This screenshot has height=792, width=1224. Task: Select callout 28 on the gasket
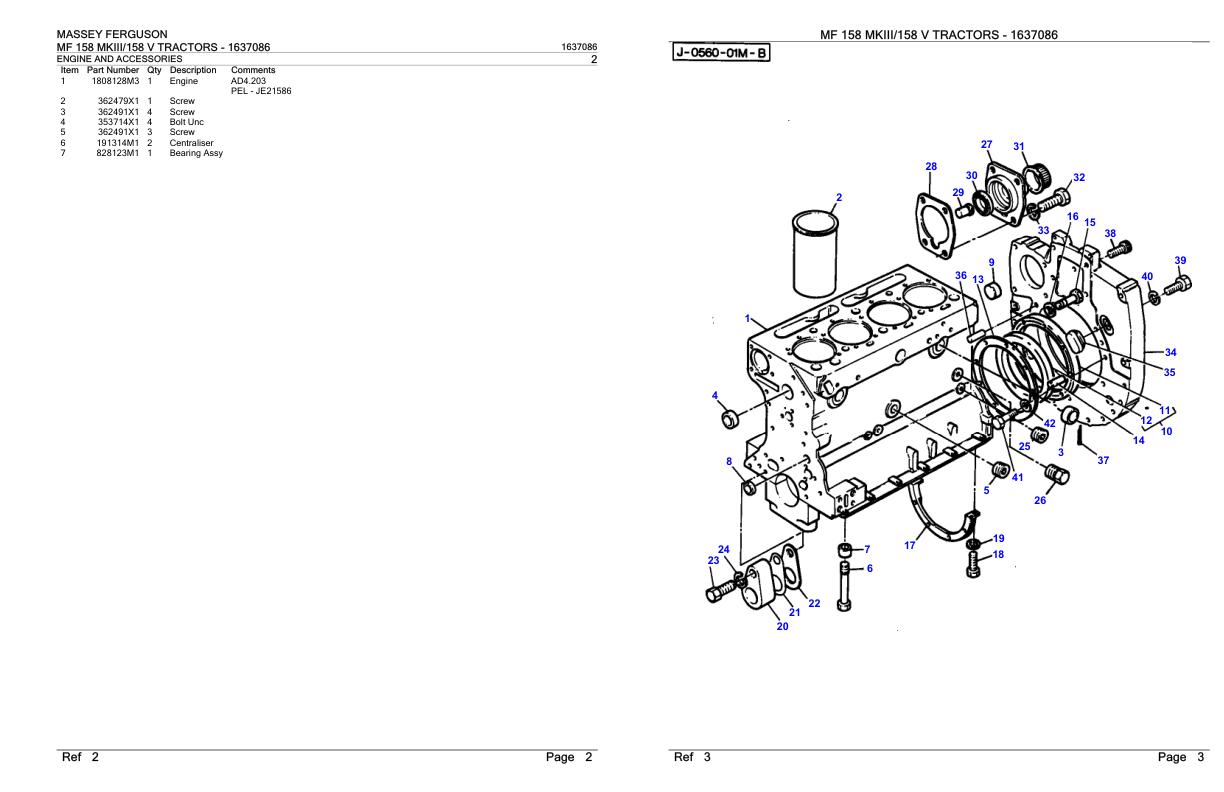(x=931, y=166)
